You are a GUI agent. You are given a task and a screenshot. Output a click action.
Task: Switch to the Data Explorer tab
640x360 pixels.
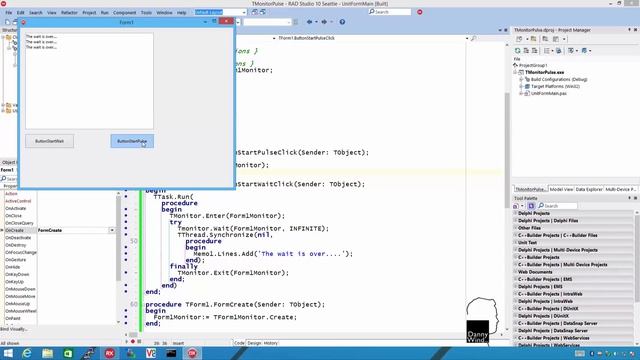589,189
